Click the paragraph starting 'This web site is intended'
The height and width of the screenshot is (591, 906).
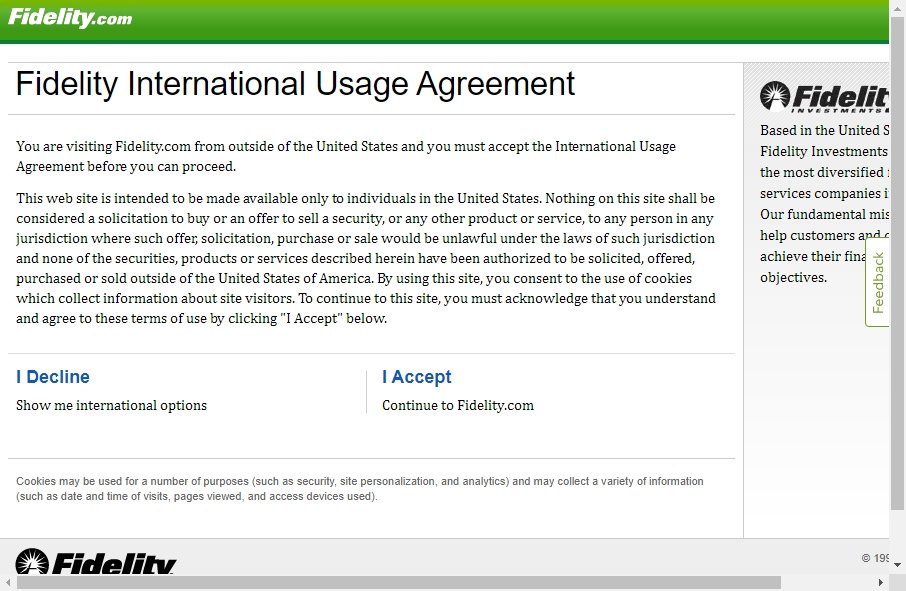(x=366, y=258)
